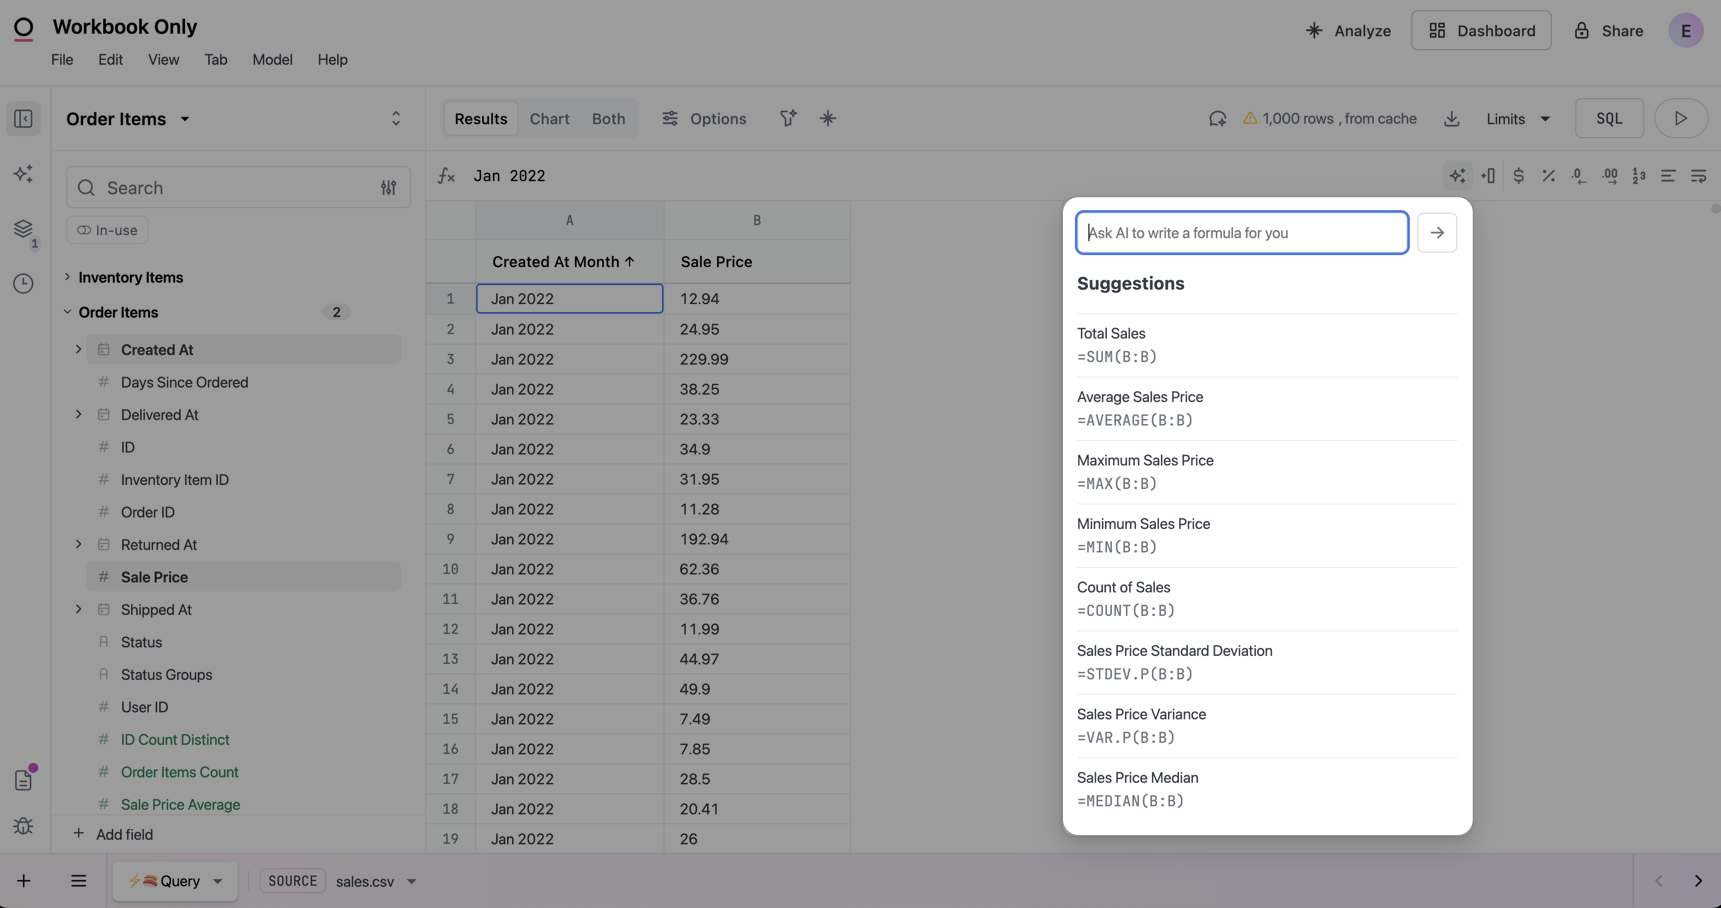Switch to the Chart tab

[x=549, y=118]
